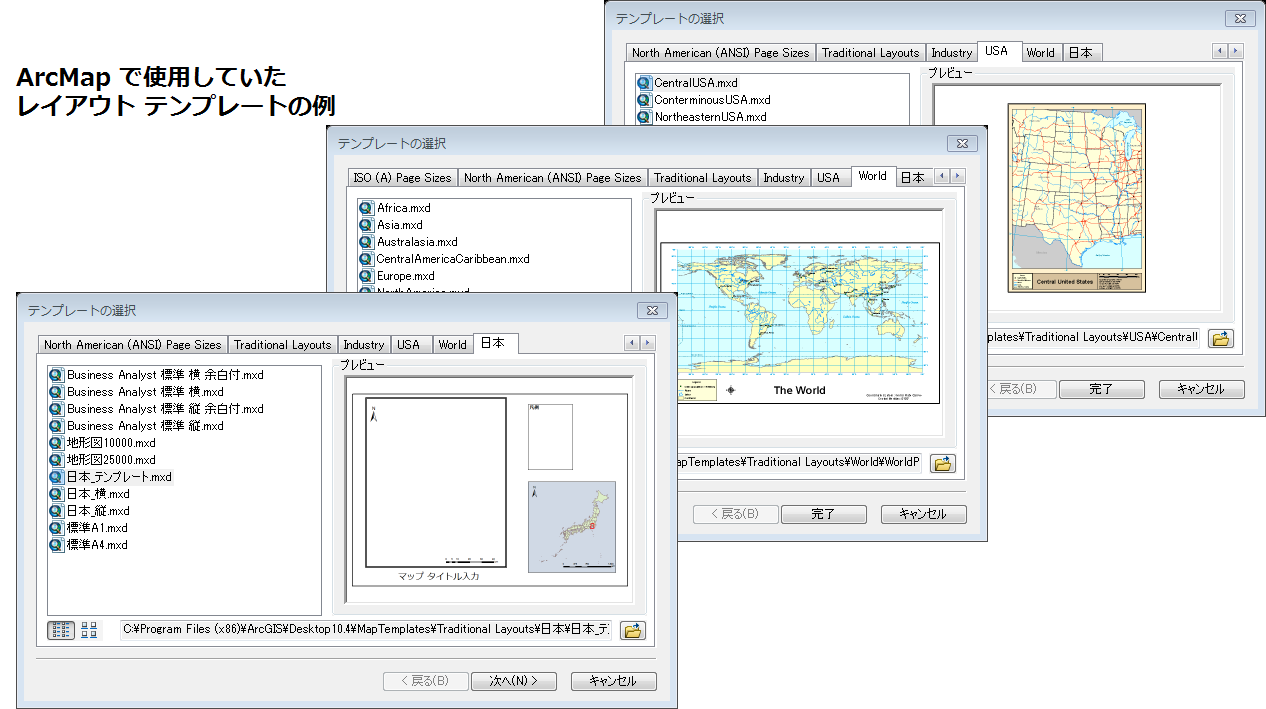Select ConterminousUSA.mxd in the USA dialog
Screen dimensions: 1266x709
pos(712,100)
